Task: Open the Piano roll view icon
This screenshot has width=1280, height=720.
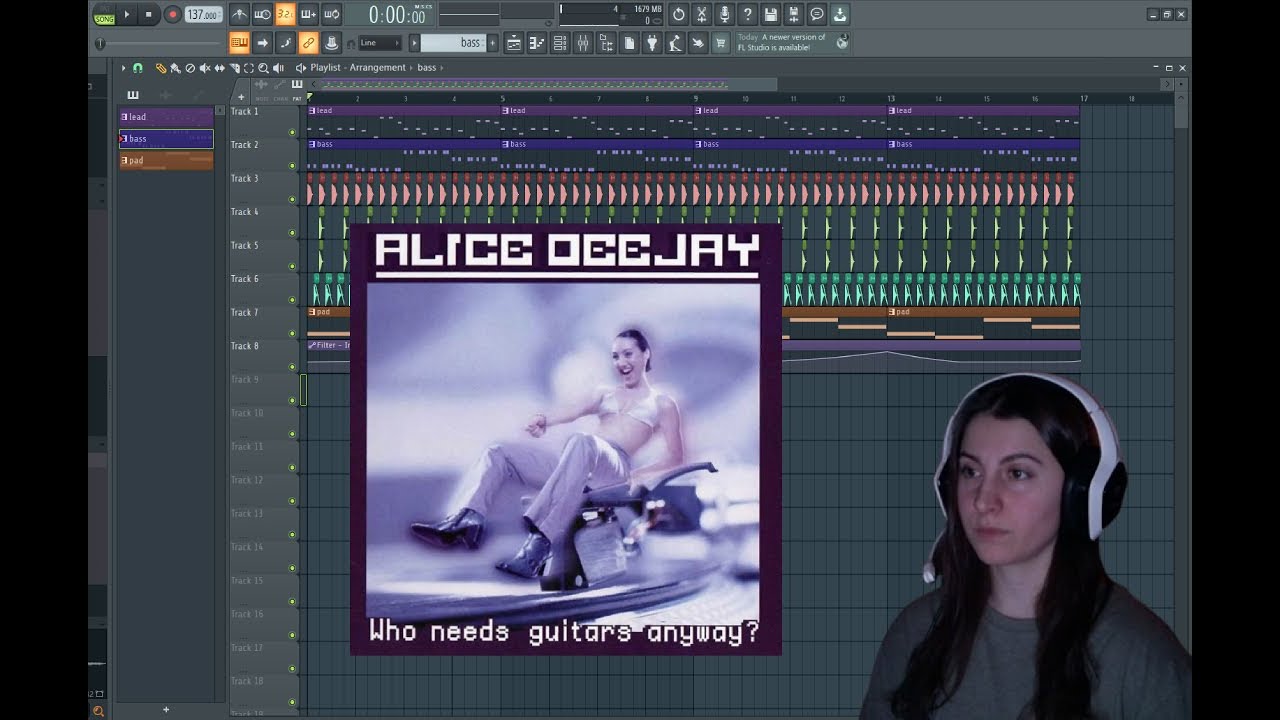Action: pyautogui.click(x=537, y=43)
